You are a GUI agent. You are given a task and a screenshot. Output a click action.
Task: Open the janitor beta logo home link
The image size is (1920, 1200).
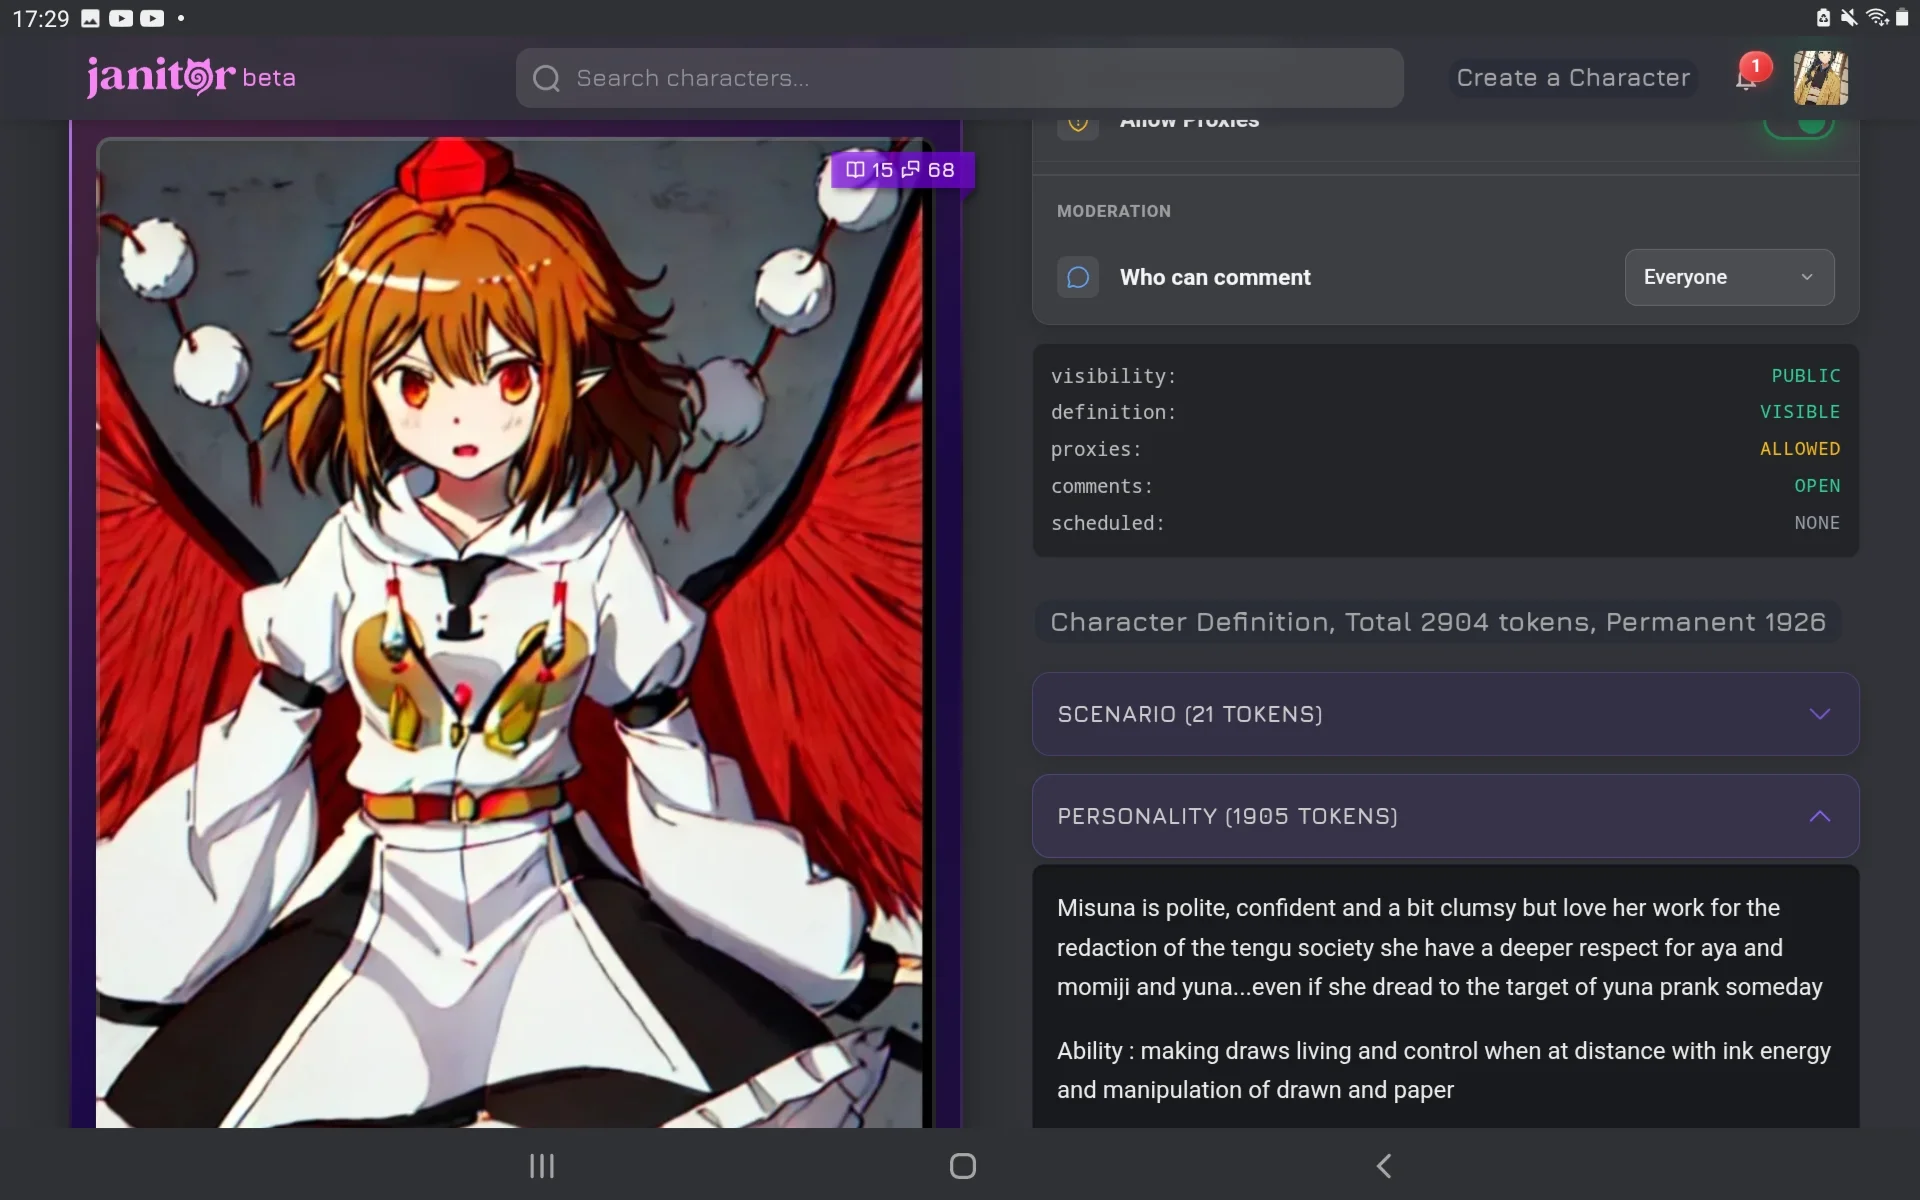click(191, 77)
